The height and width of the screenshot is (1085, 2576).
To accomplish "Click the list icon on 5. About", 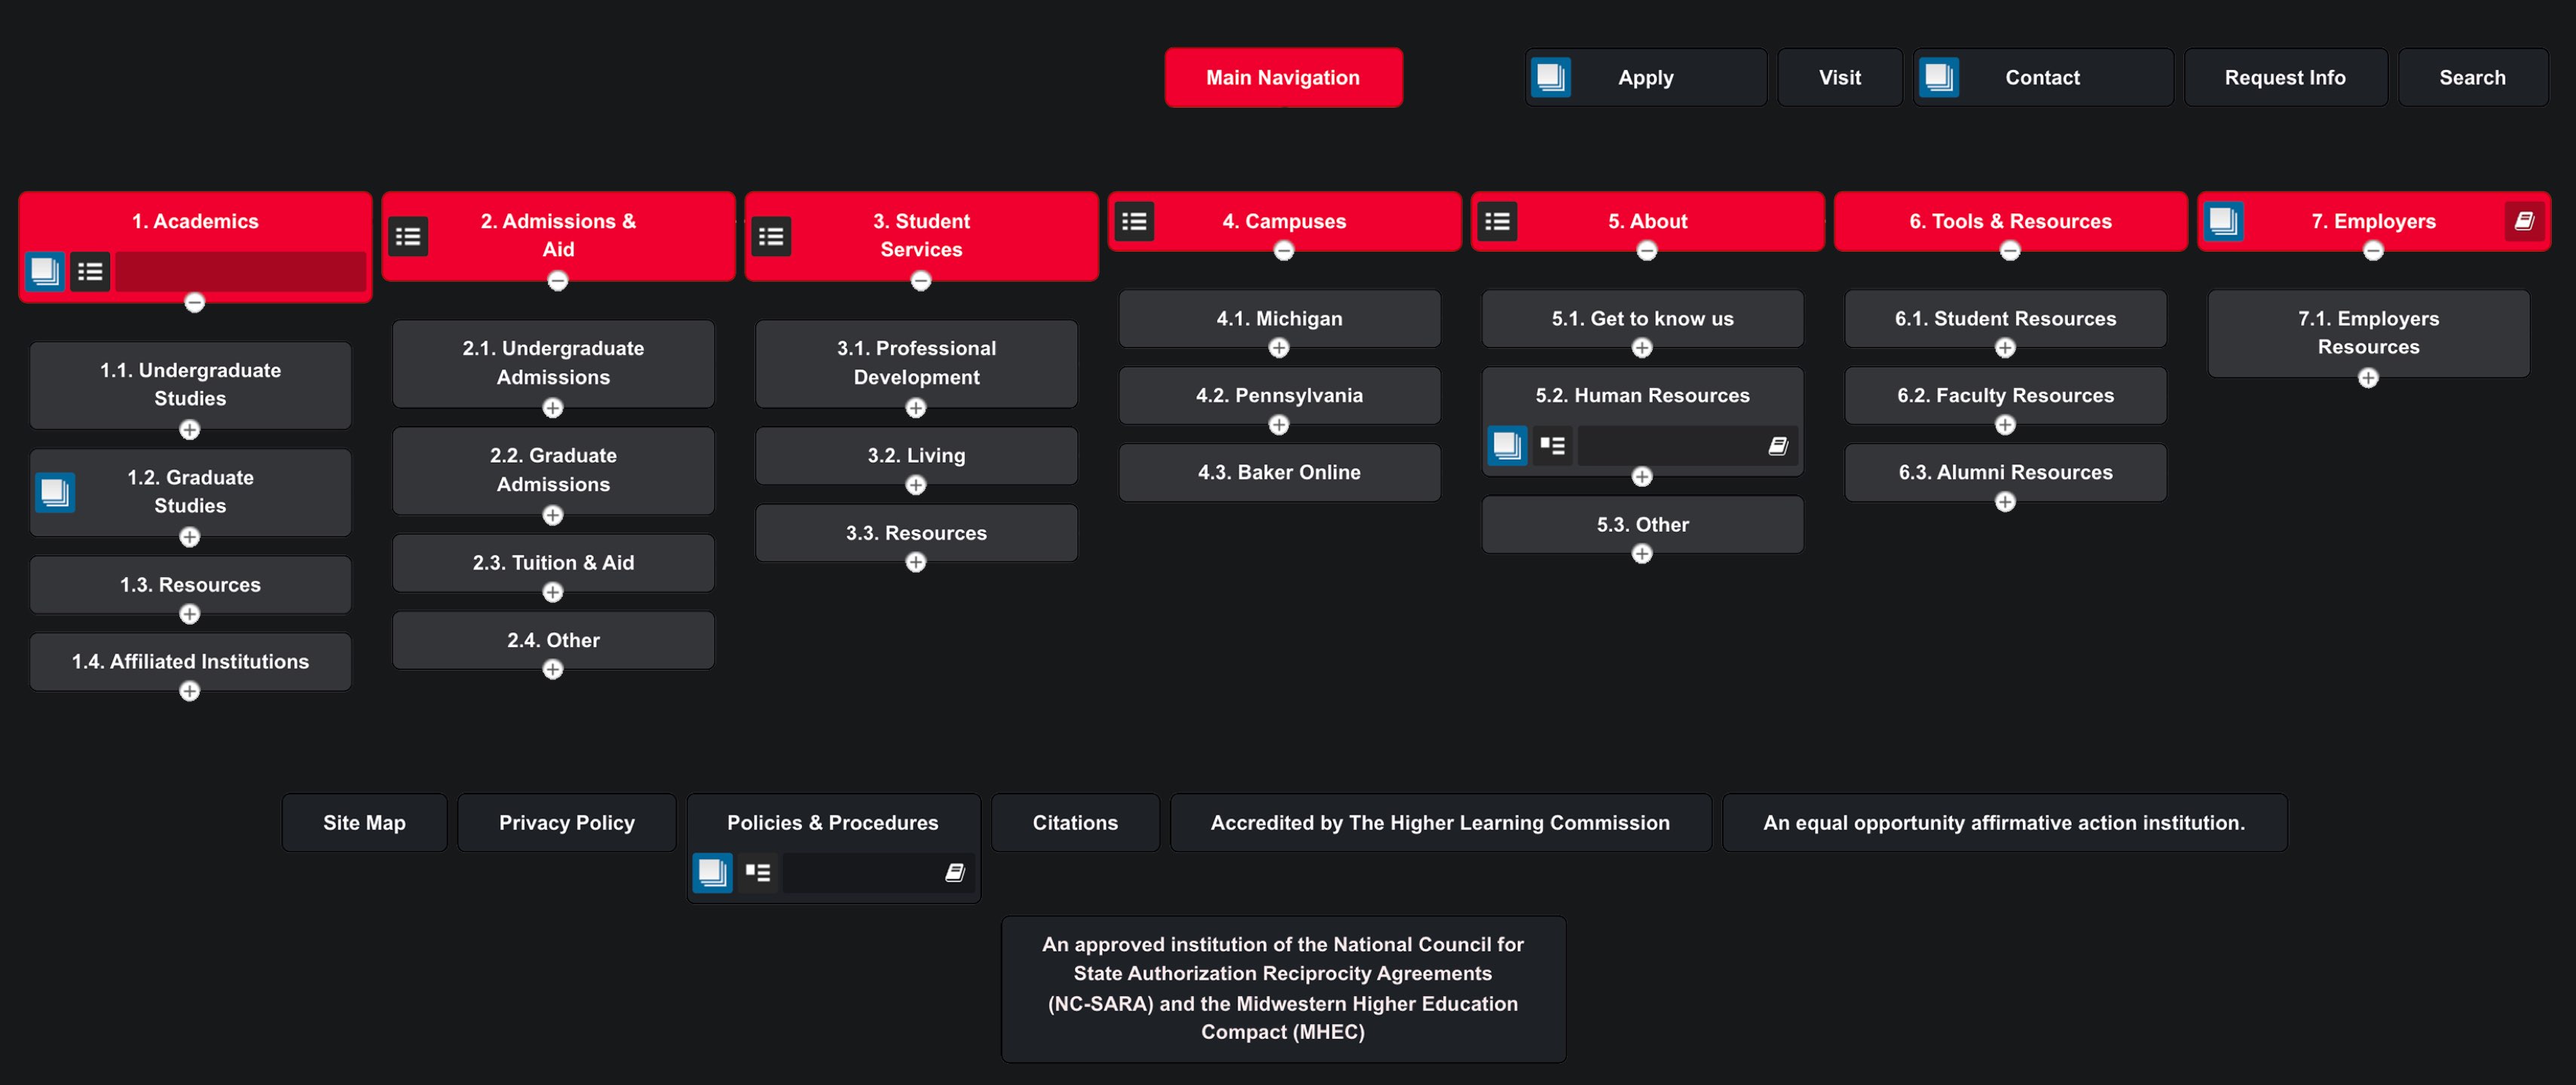I will point(1497,221).
